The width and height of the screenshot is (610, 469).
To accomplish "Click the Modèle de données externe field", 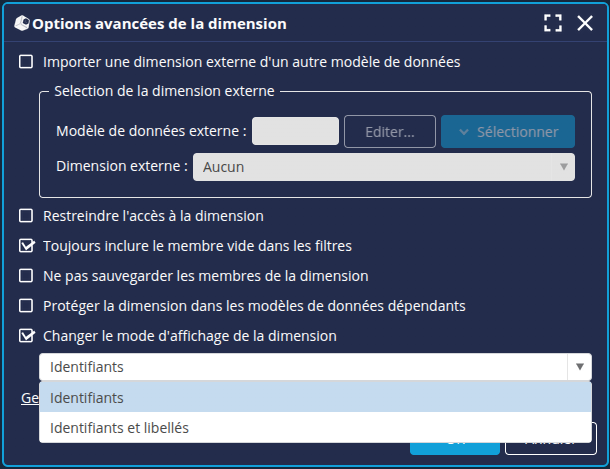I will tap(295, 131).
